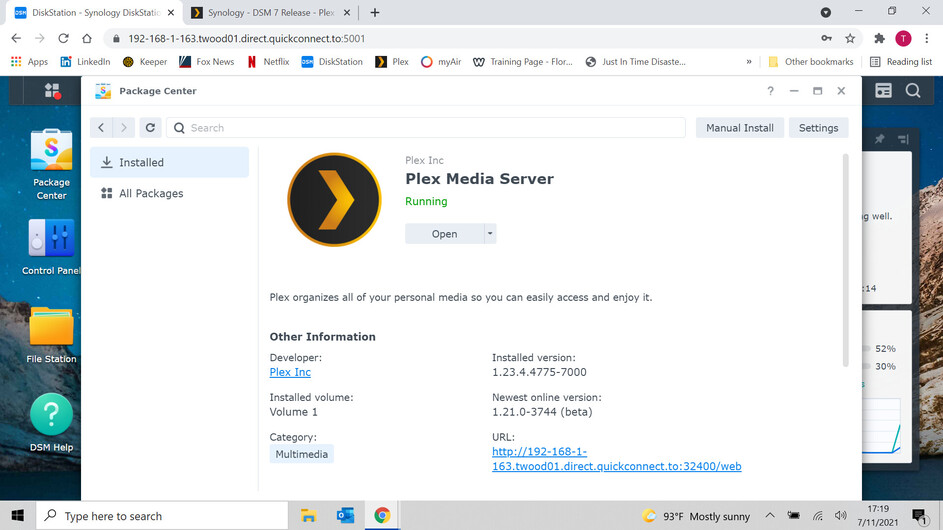The height and width of the screenshot is (530, 943).
Task: Open Package Center Settings
Action: tap(818, 128)
